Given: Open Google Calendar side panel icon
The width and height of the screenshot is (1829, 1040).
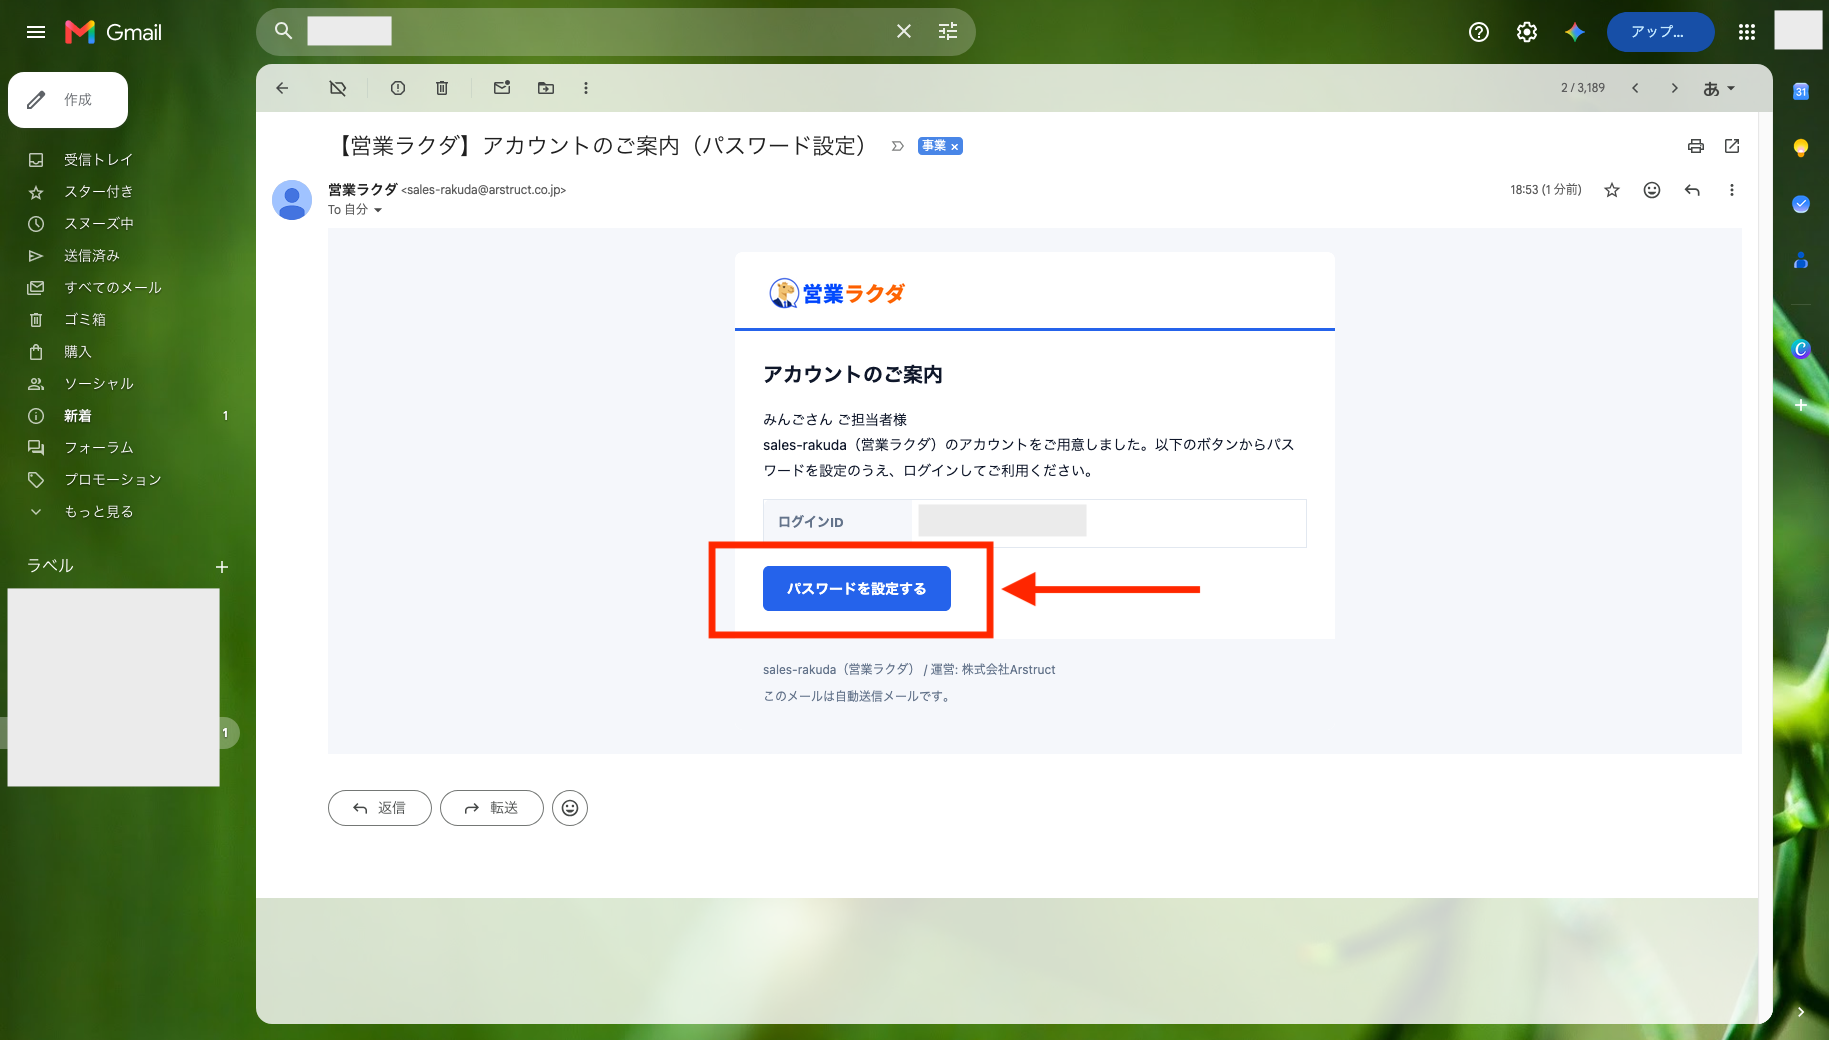Looking at the screenshot, I should (x=1801, y=92).
